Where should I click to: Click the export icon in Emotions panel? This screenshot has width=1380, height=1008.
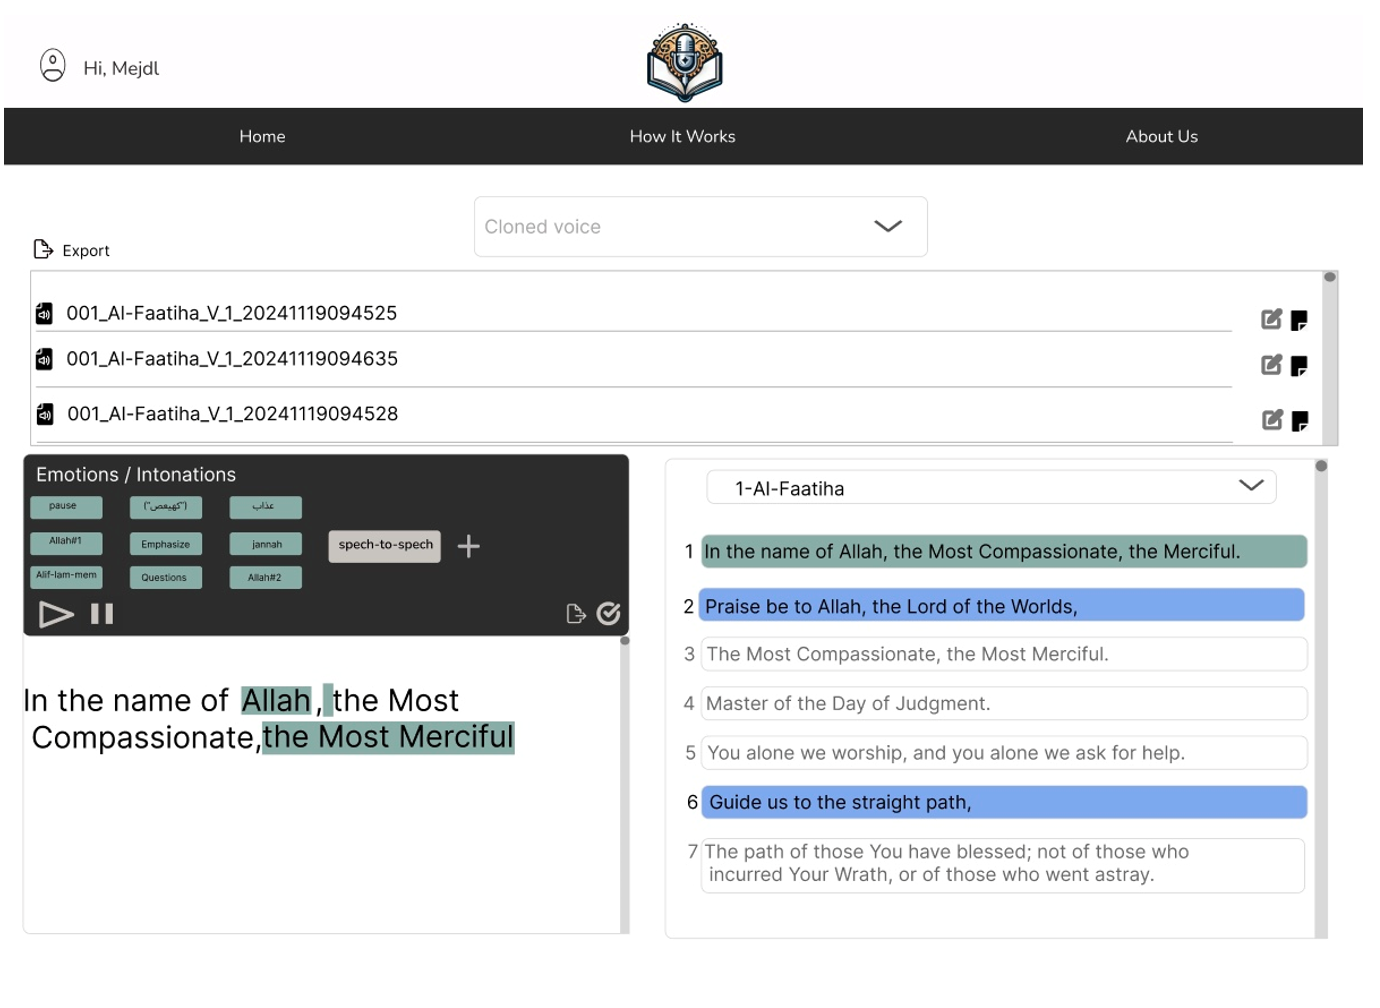575,614
